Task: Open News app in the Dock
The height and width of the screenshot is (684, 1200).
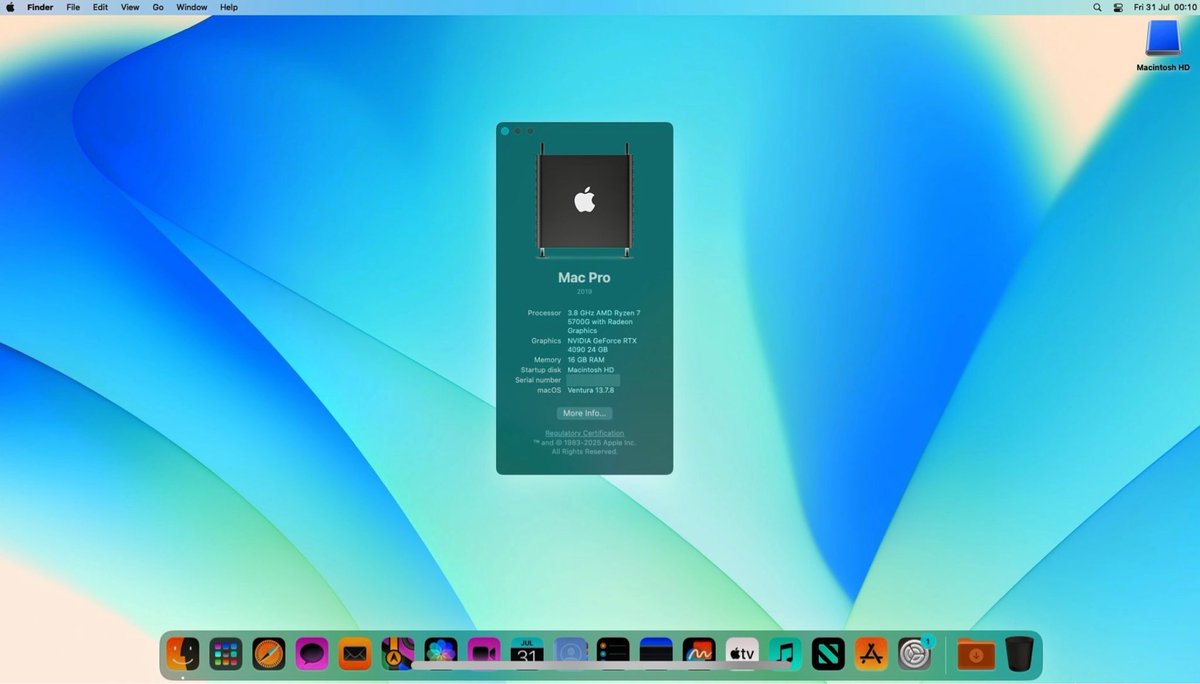Action: pos(828,654)
